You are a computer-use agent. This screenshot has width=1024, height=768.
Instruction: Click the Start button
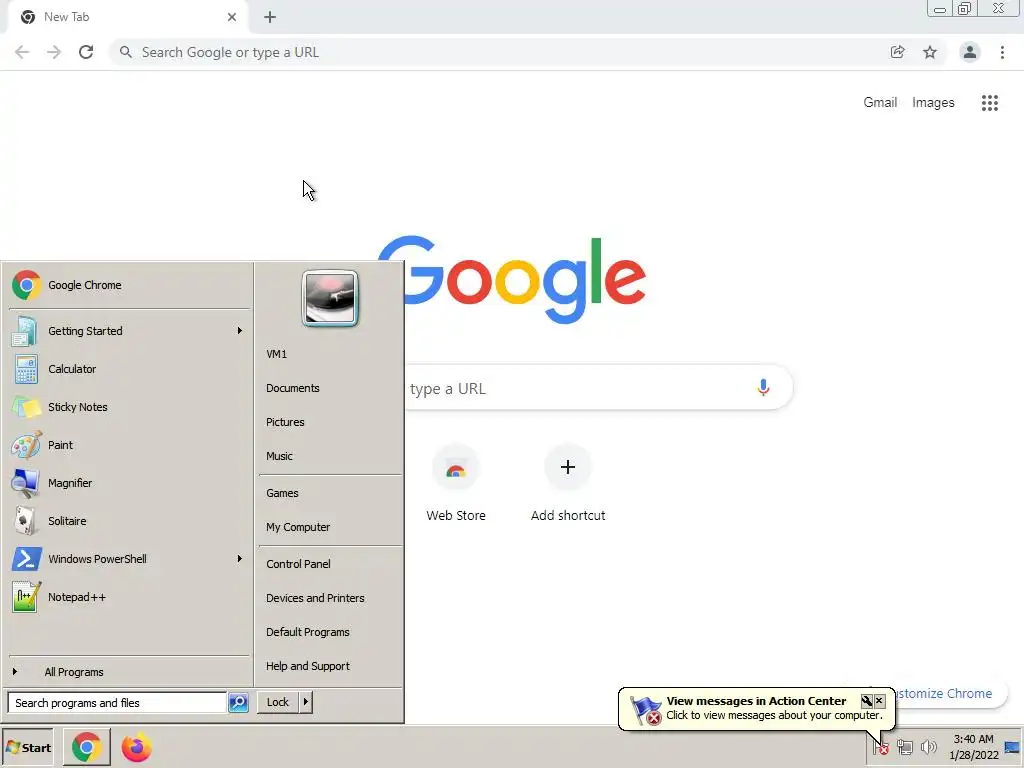[28, 748]
